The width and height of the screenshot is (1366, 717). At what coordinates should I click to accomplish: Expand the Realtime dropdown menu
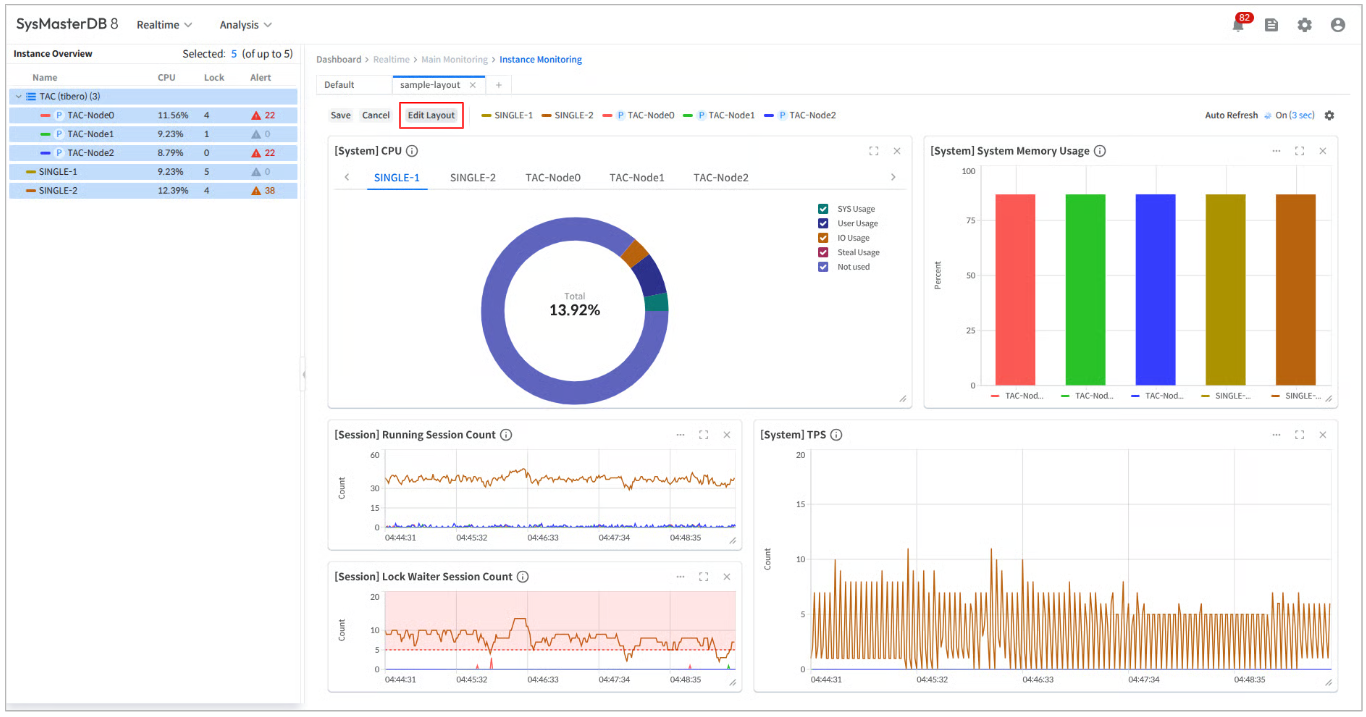point(164,25)
